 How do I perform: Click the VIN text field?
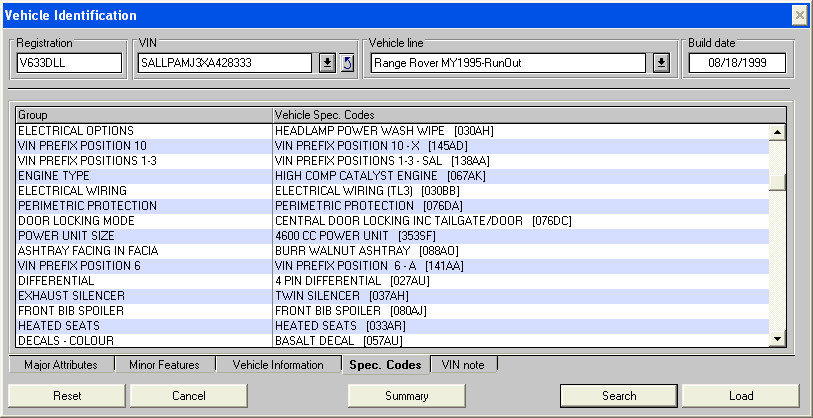point(225,63)
